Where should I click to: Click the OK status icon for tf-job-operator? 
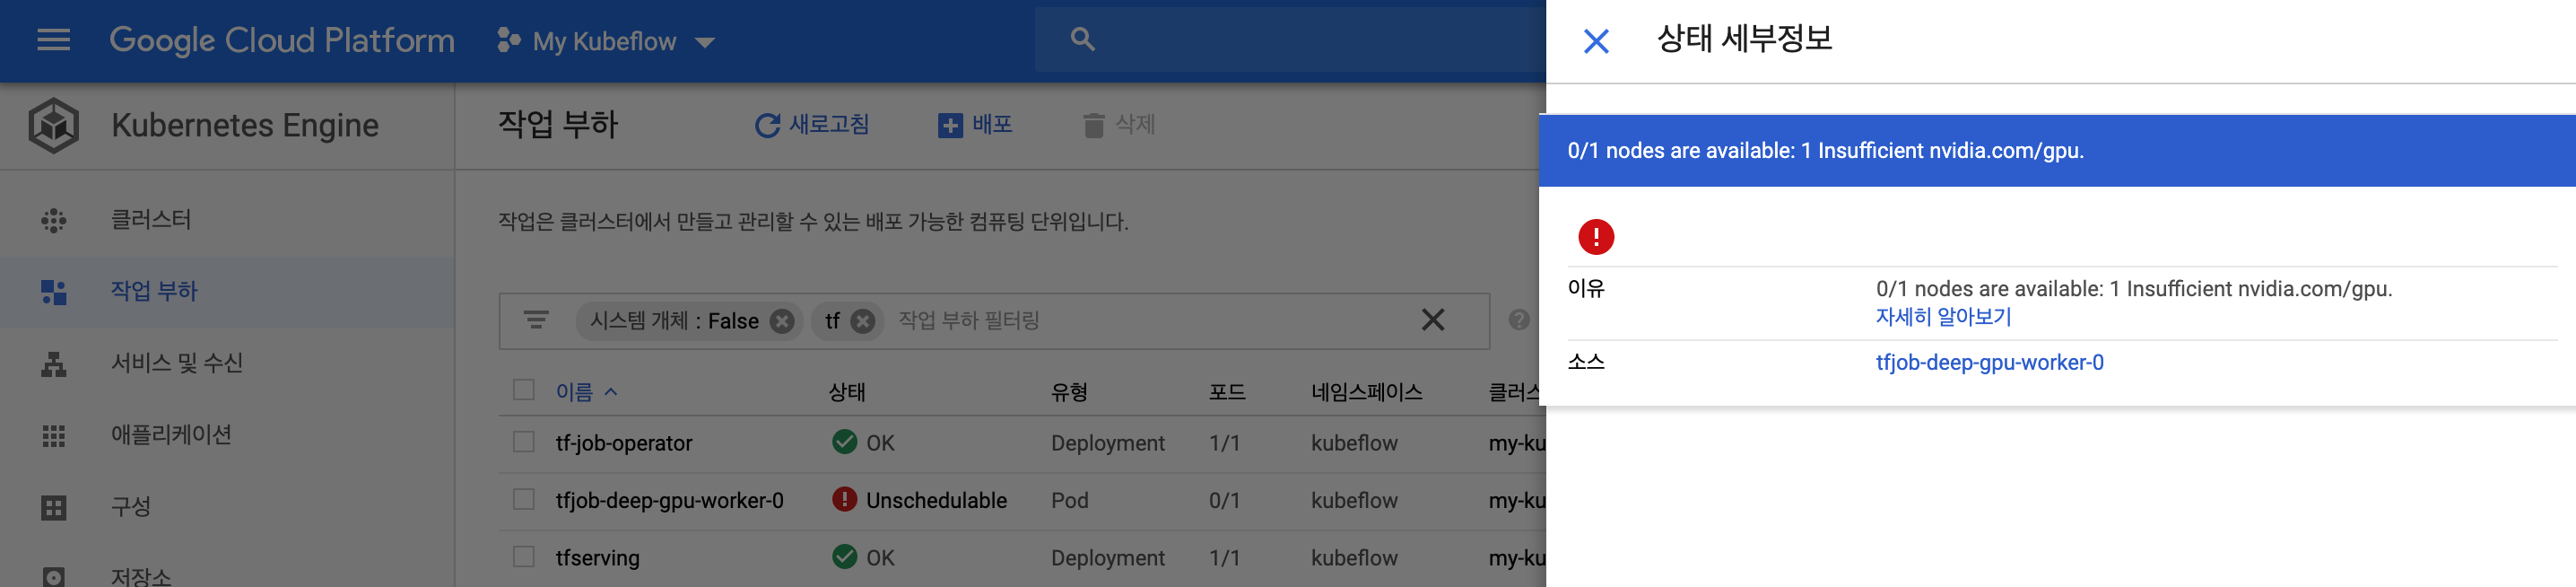point(845,442)
